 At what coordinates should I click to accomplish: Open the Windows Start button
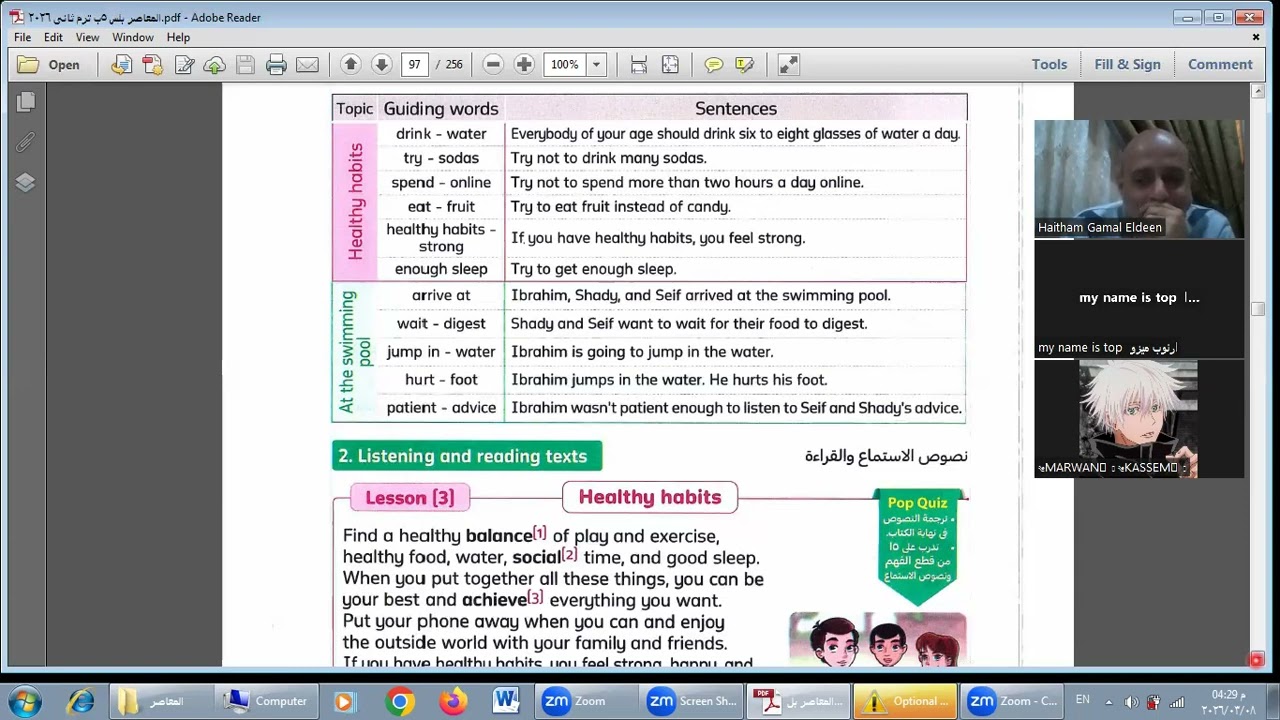click(25, 701)
